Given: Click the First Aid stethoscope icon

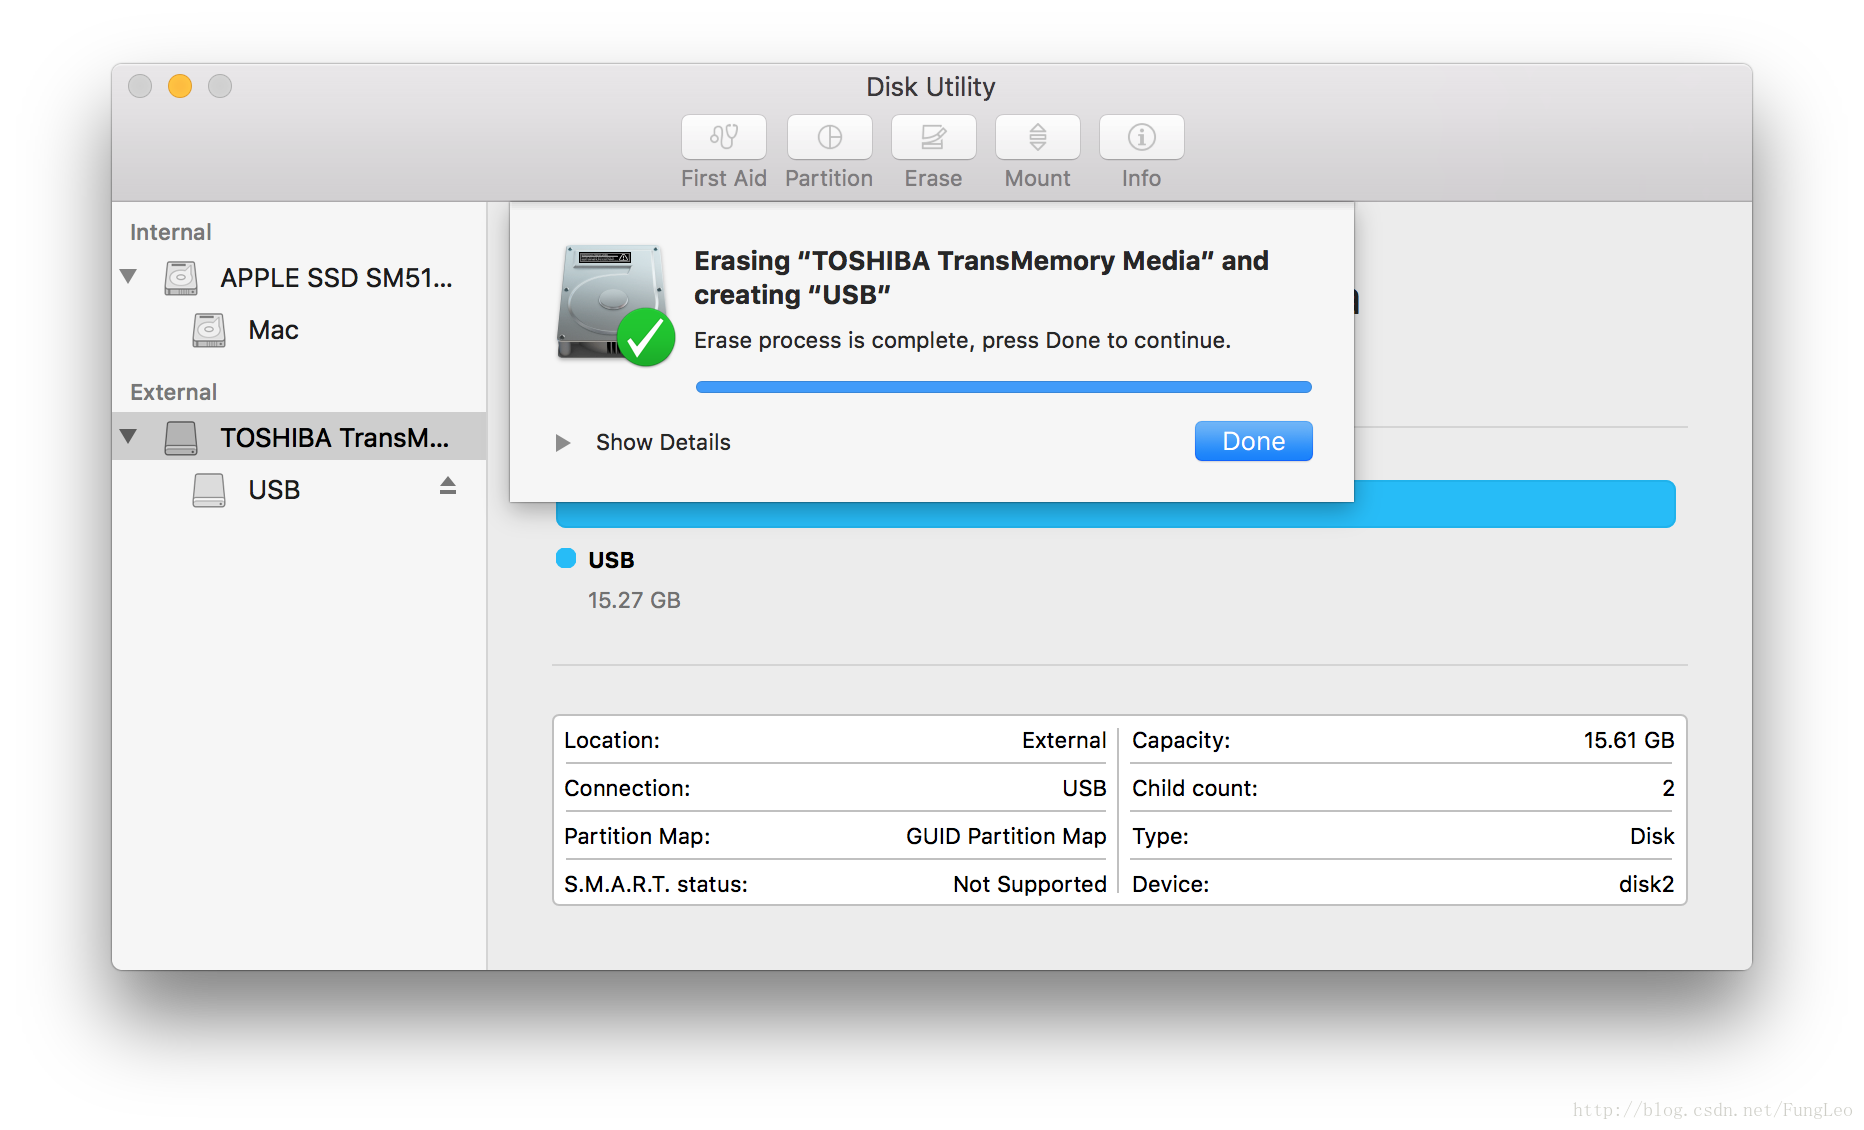Looking at the screenshot, I should tap(723, 137).
